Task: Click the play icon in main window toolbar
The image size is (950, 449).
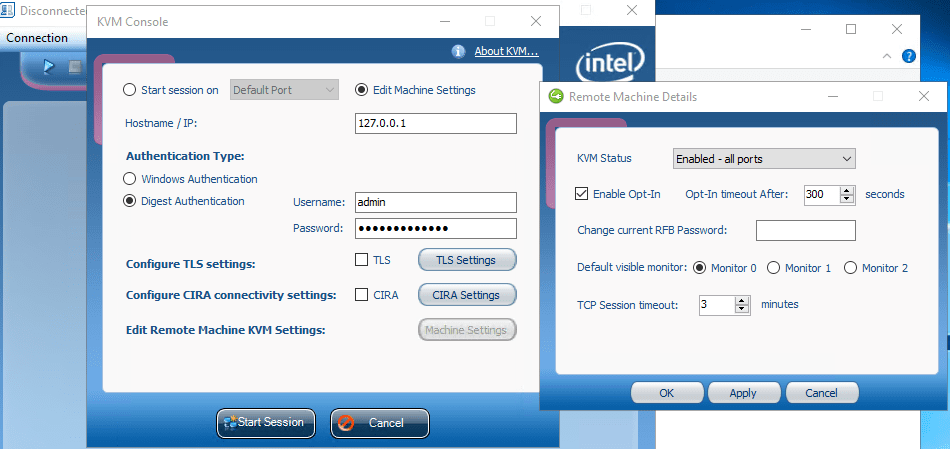Action: [x=50, y=67]
